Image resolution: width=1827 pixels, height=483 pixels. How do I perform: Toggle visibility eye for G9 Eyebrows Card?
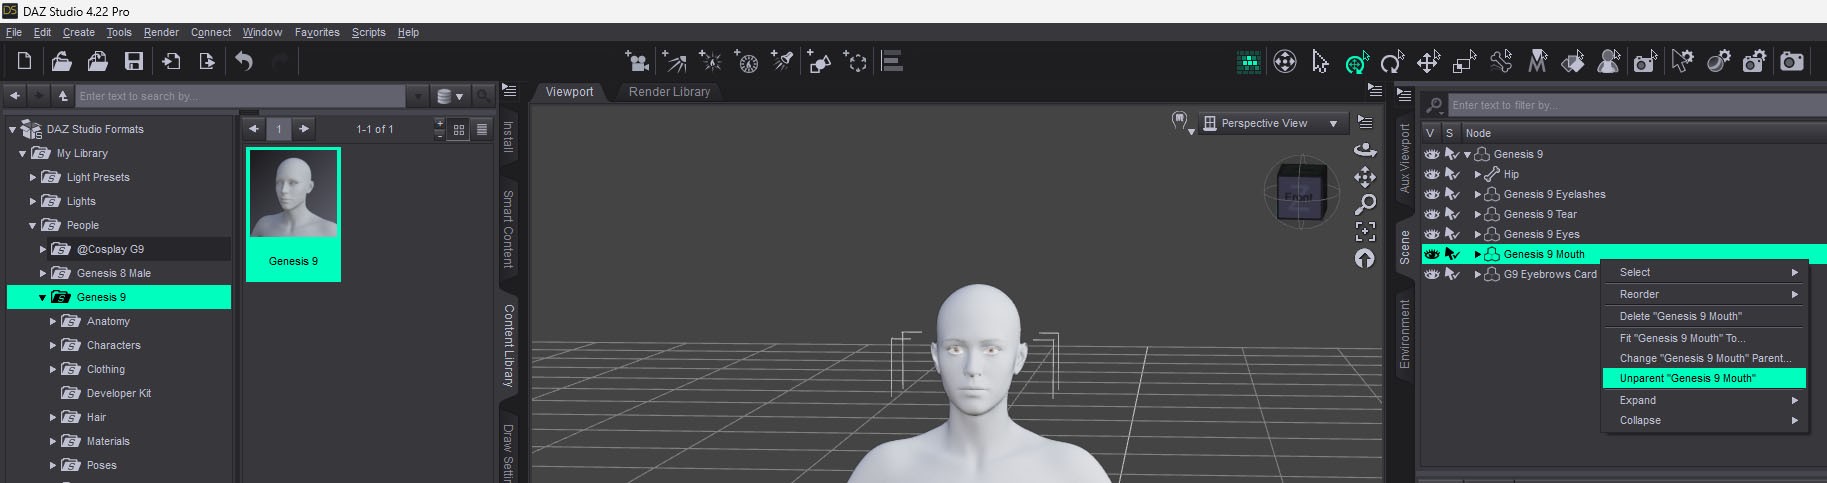(x=1431, y=274)
